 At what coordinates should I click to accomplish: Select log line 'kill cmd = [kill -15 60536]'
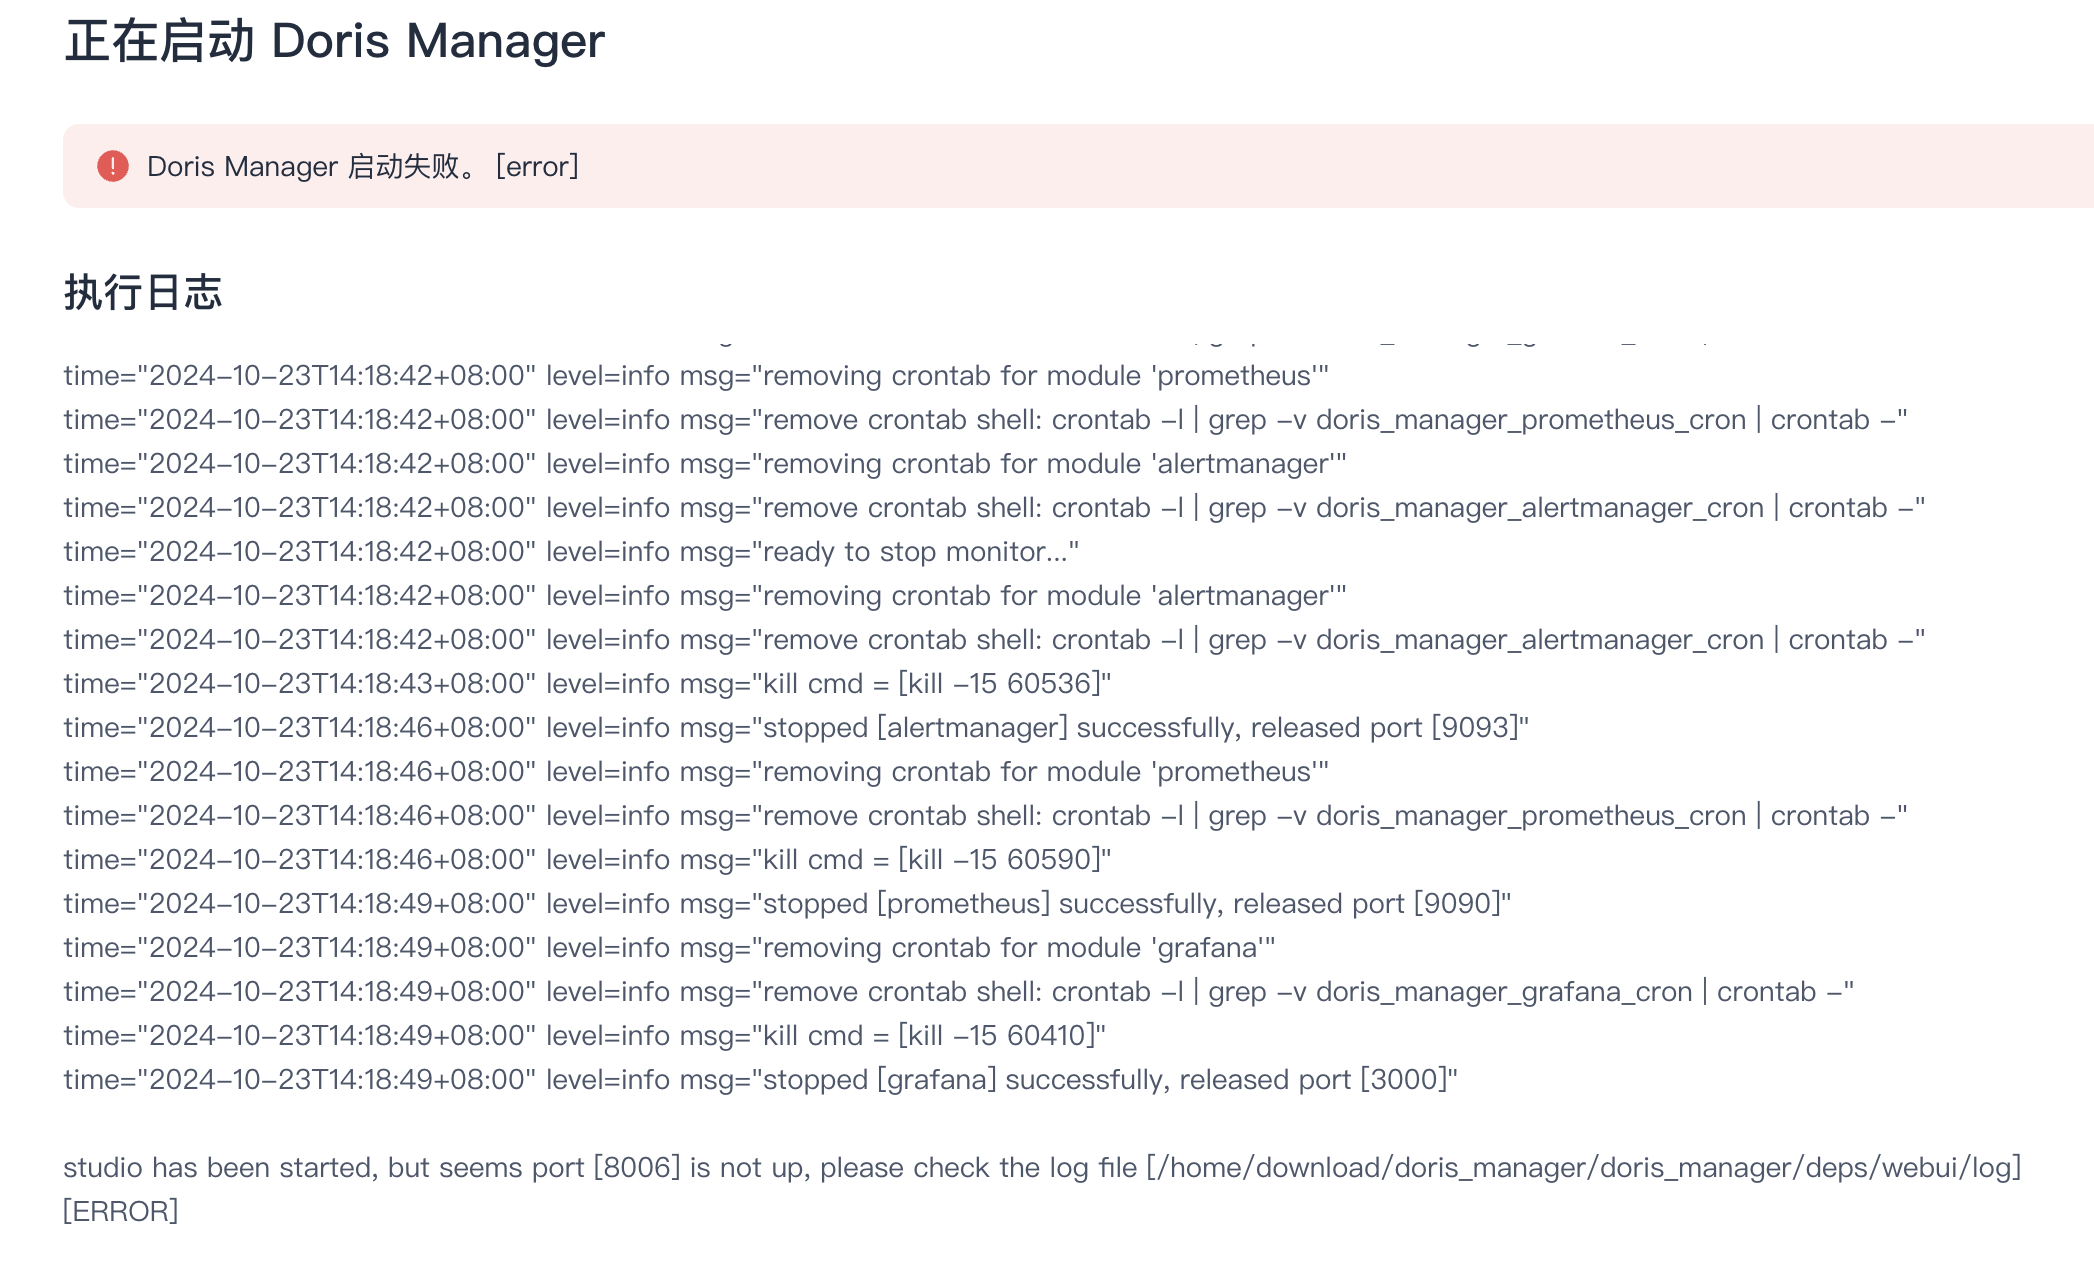(x=588, y=684)
